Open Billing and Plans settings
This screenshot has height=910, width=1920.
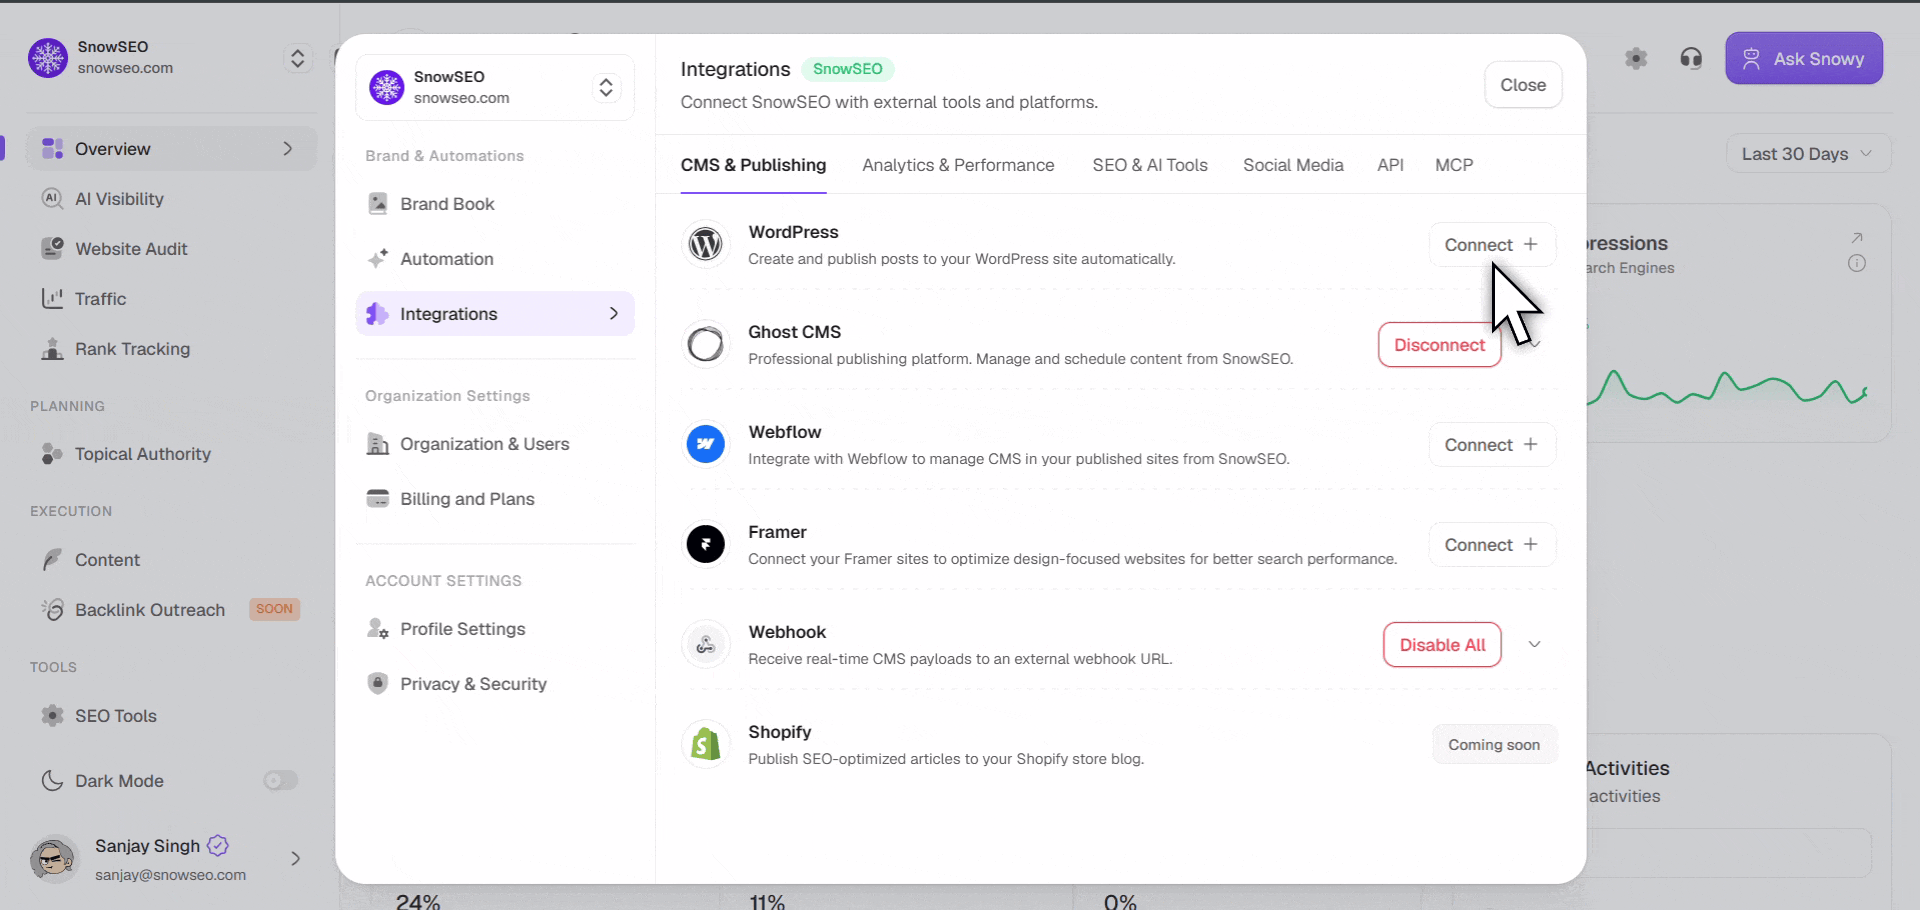pos(495,499)
